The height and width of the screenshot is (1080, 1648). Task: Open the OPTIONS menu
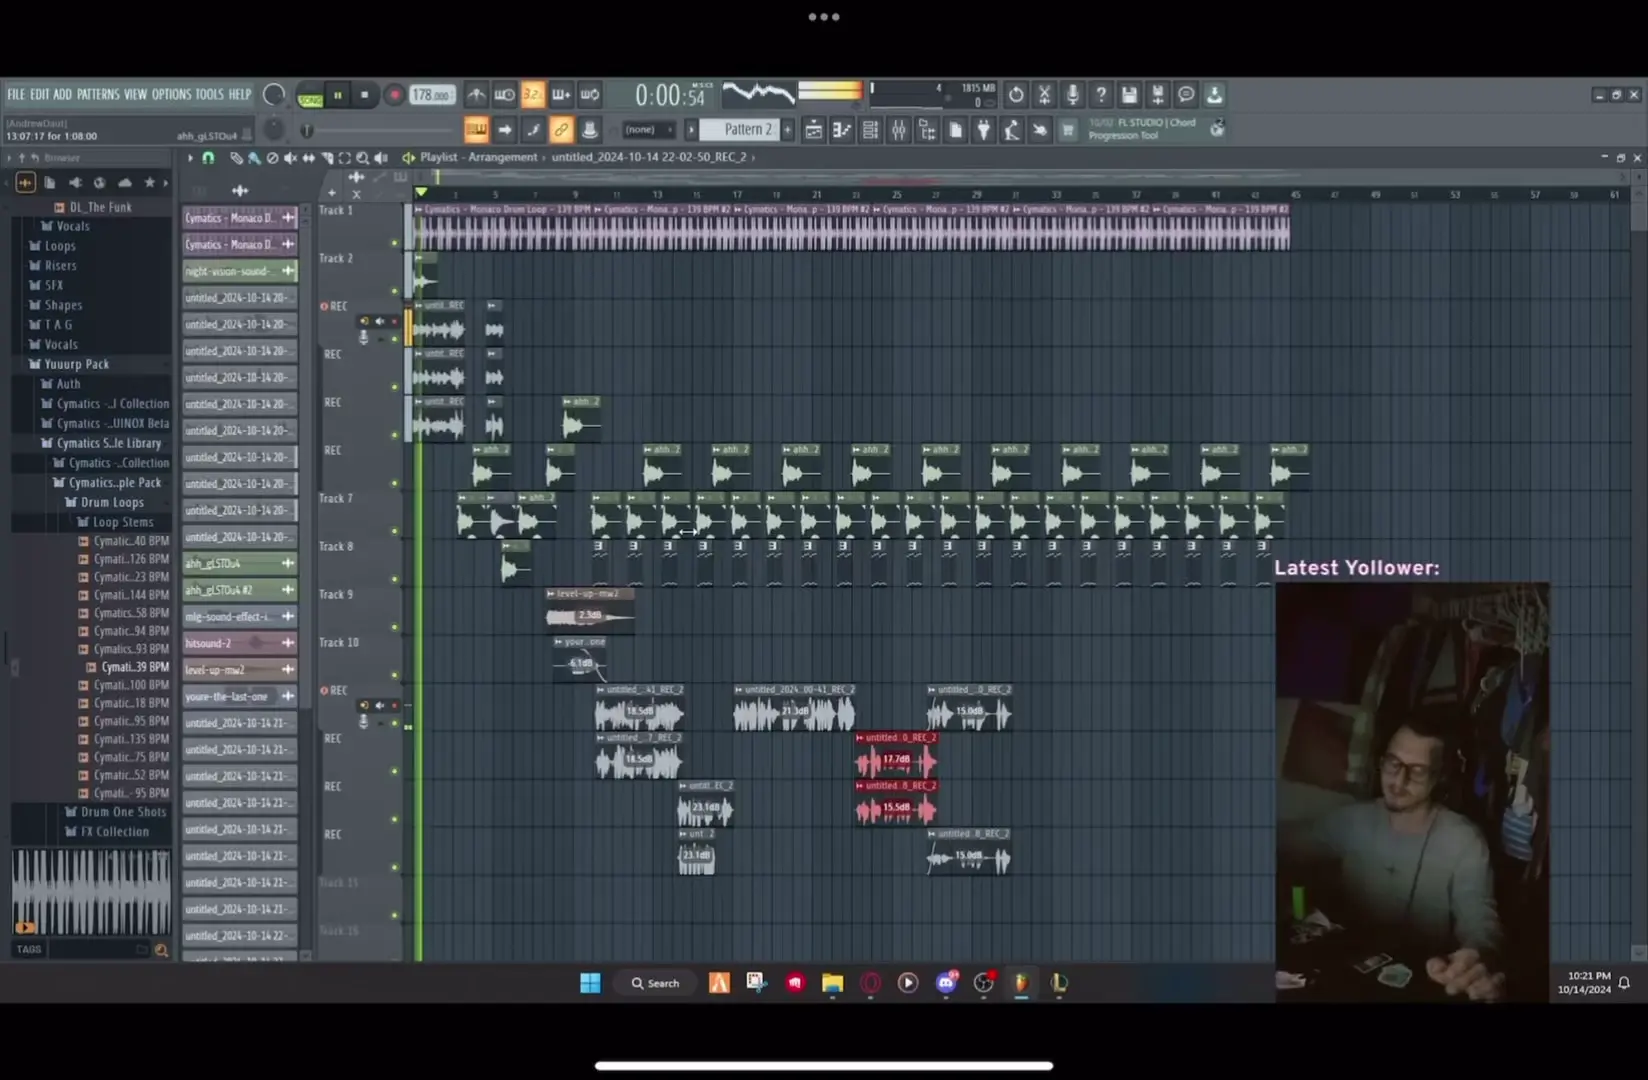tap(171, 95)
